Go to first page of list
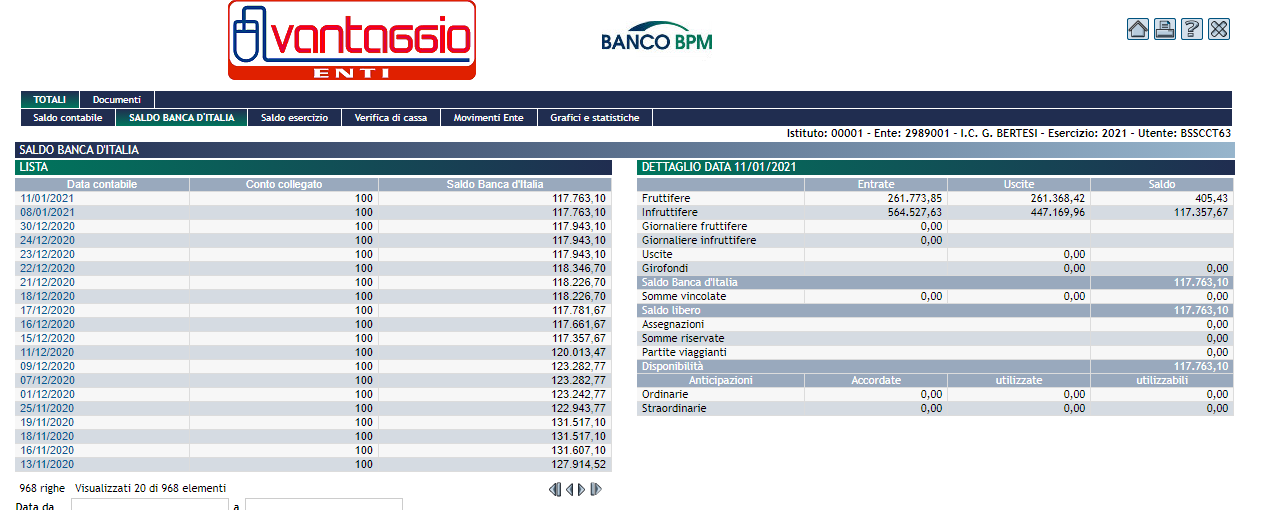 click(x=555, y=489)
